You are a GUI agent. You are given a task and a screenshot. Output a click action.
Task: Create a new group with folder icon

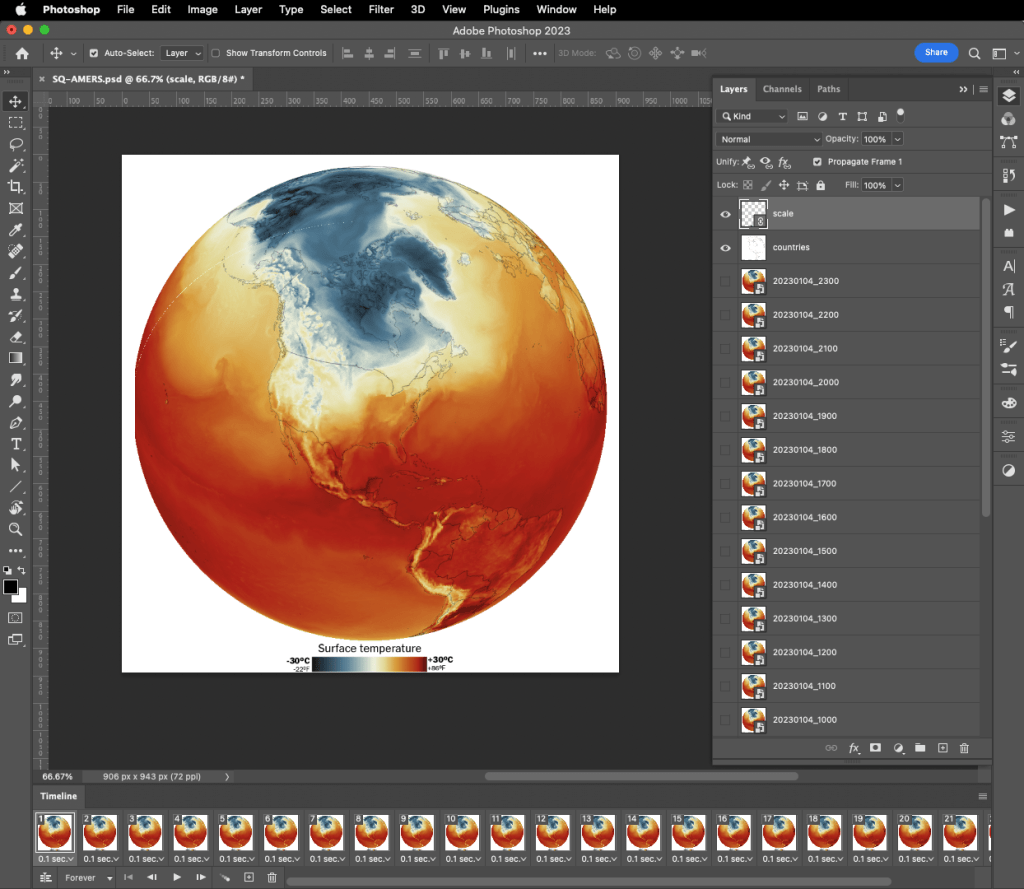[x=920, y=748]
